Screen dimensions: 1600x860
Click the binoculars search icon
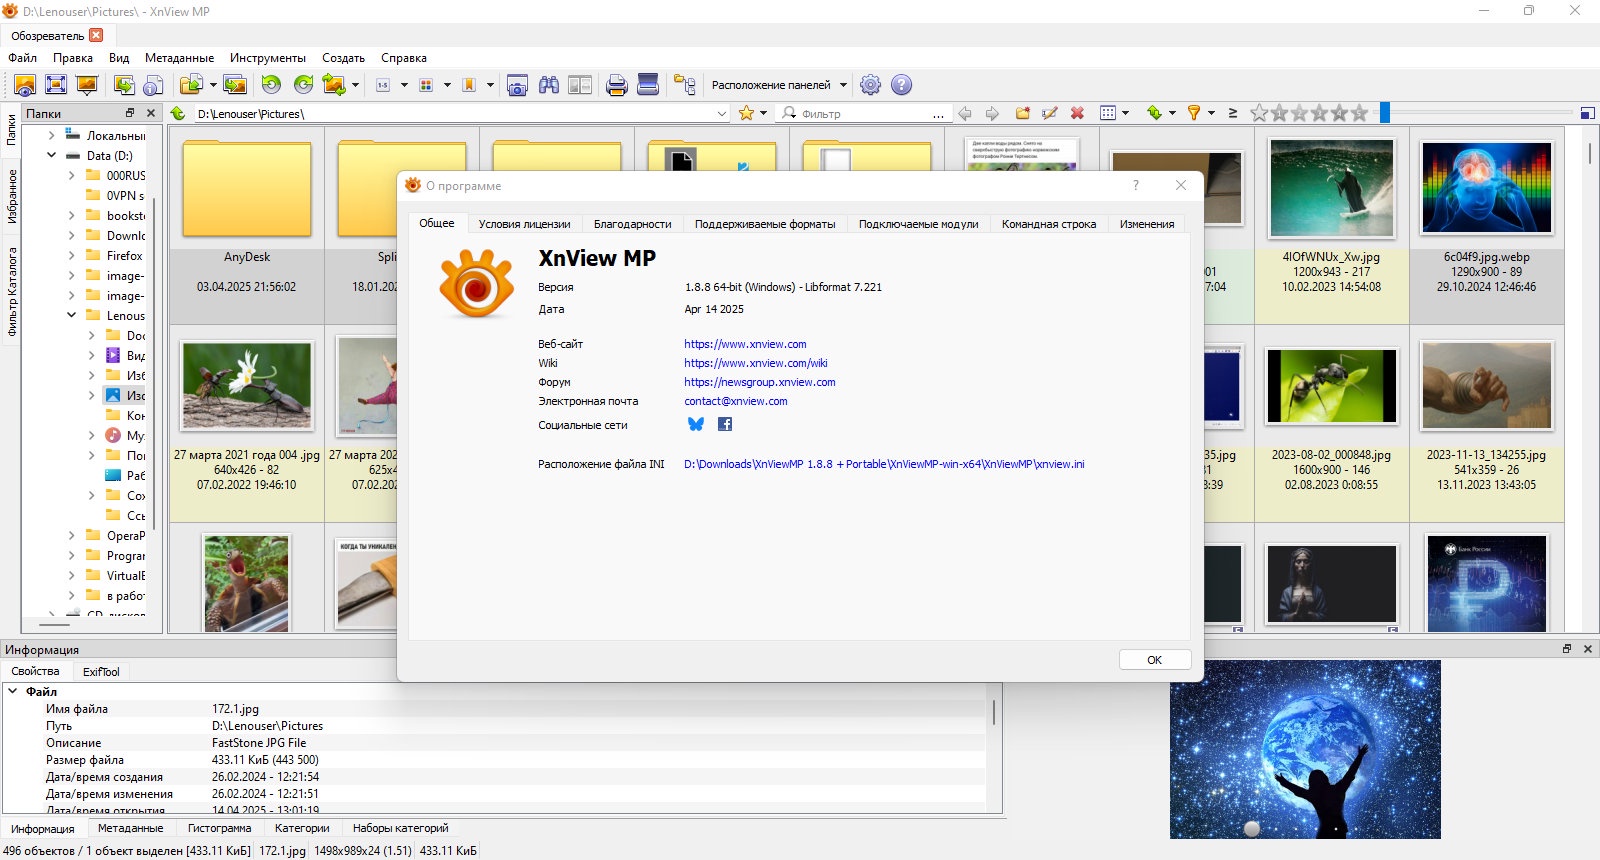pyautogui.click(x=549, y=85)
